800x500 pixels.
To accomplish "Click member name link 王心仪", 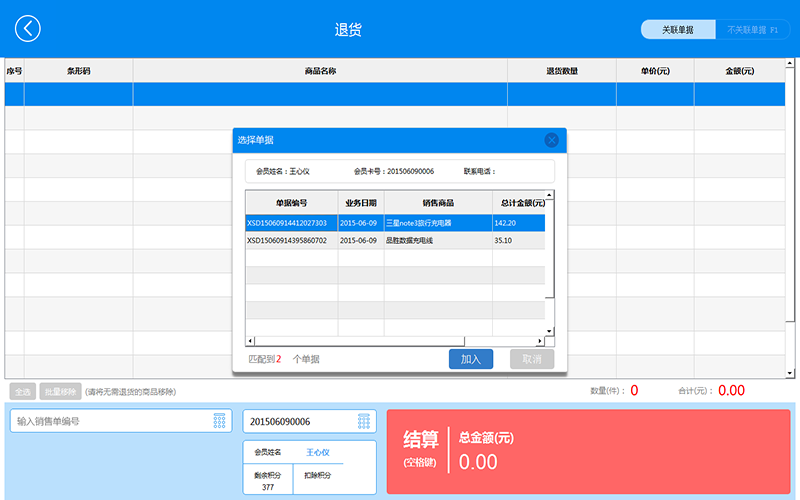I will pyautogui.click(x=318, y=453).
